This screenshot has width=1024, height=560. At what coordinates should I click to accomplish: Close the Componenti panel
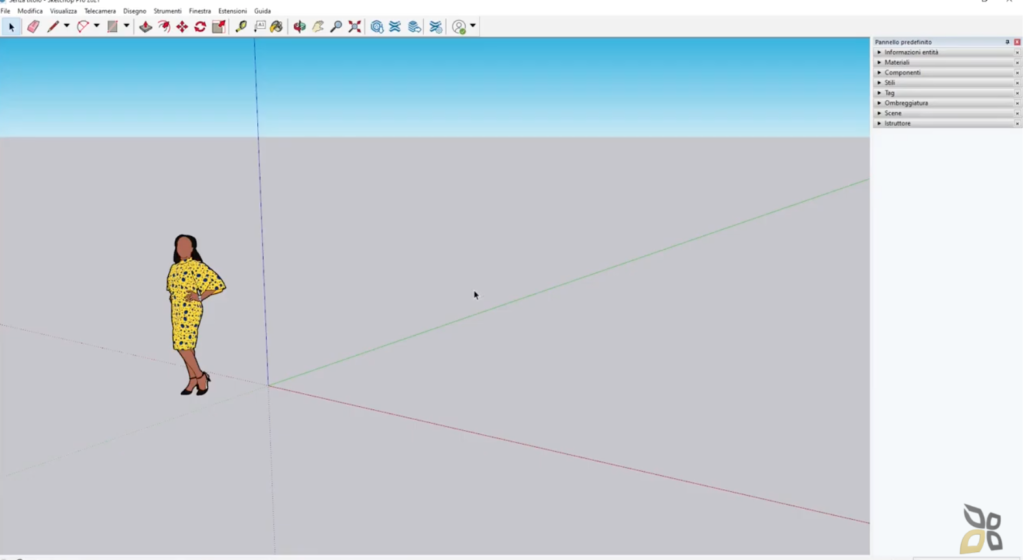1017,72
